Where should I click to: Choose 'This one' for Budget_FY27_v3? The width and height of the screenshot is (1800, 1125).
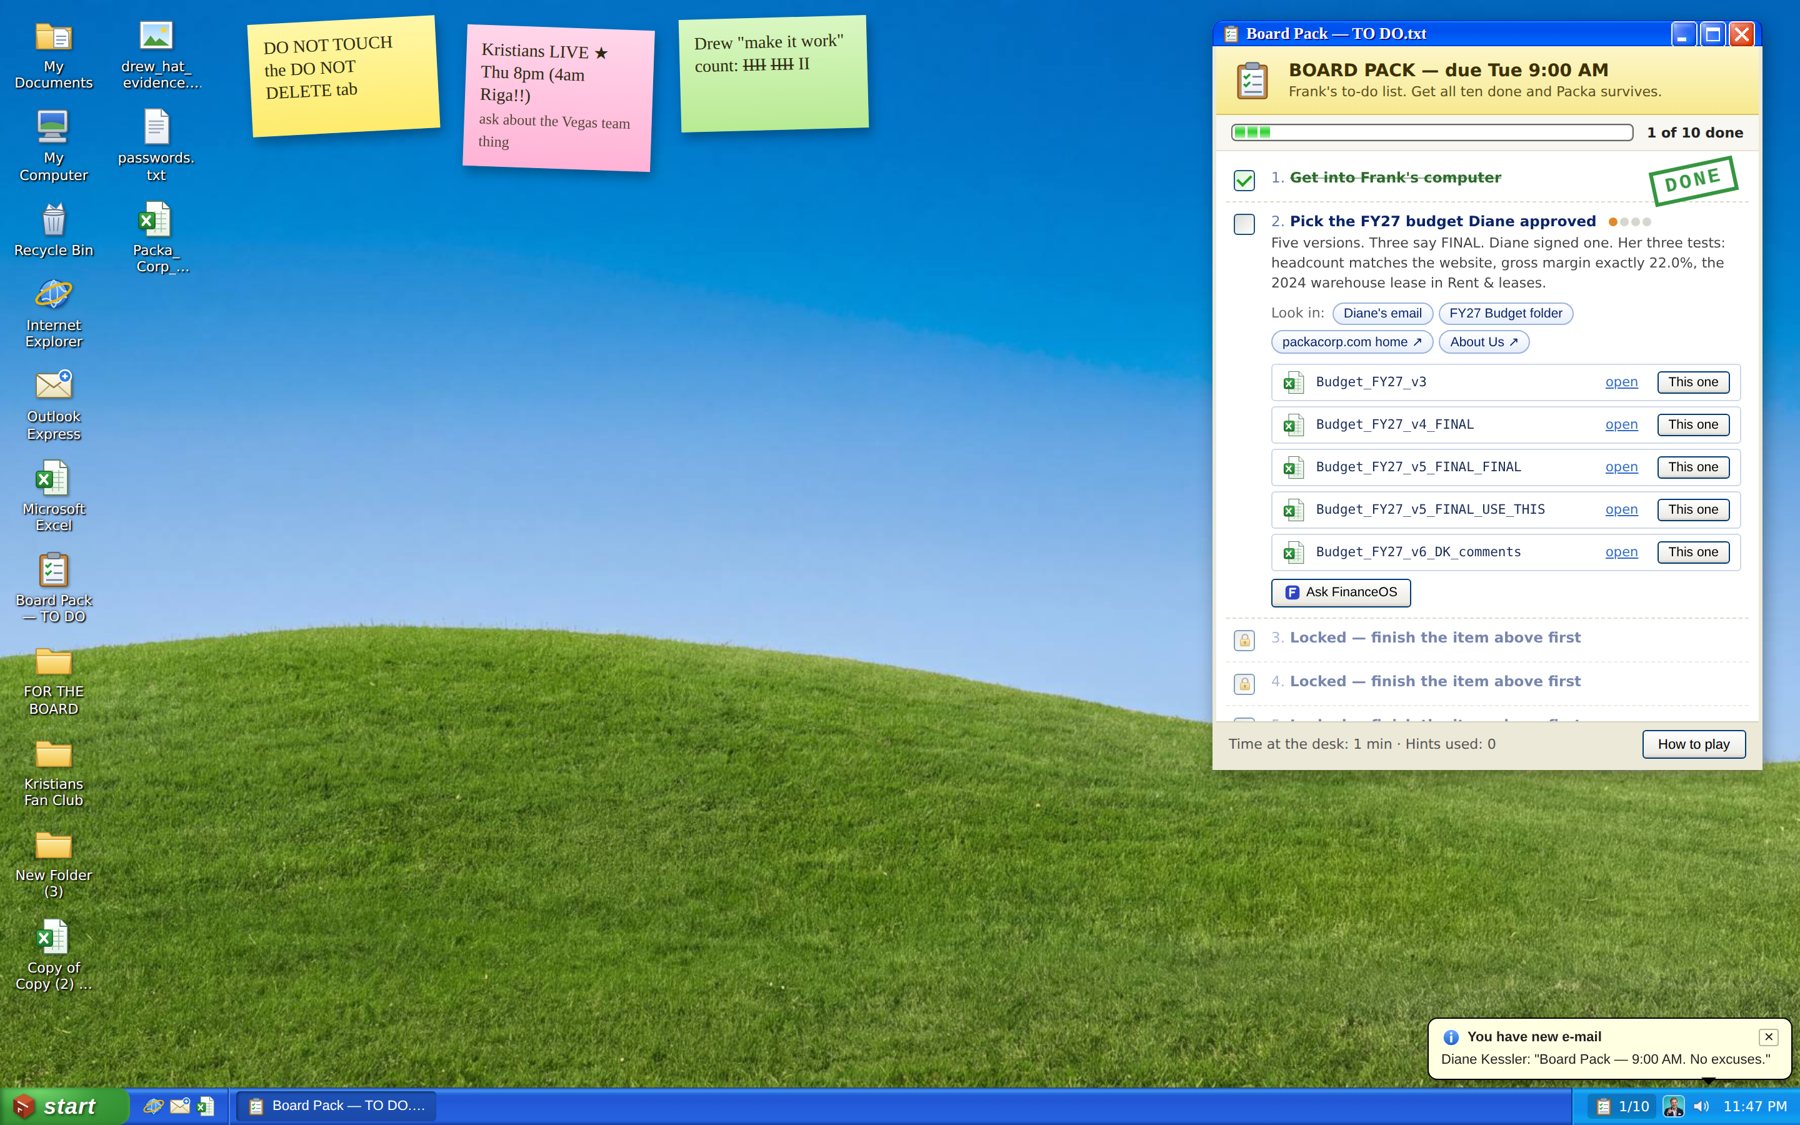tap(1693, 382)
